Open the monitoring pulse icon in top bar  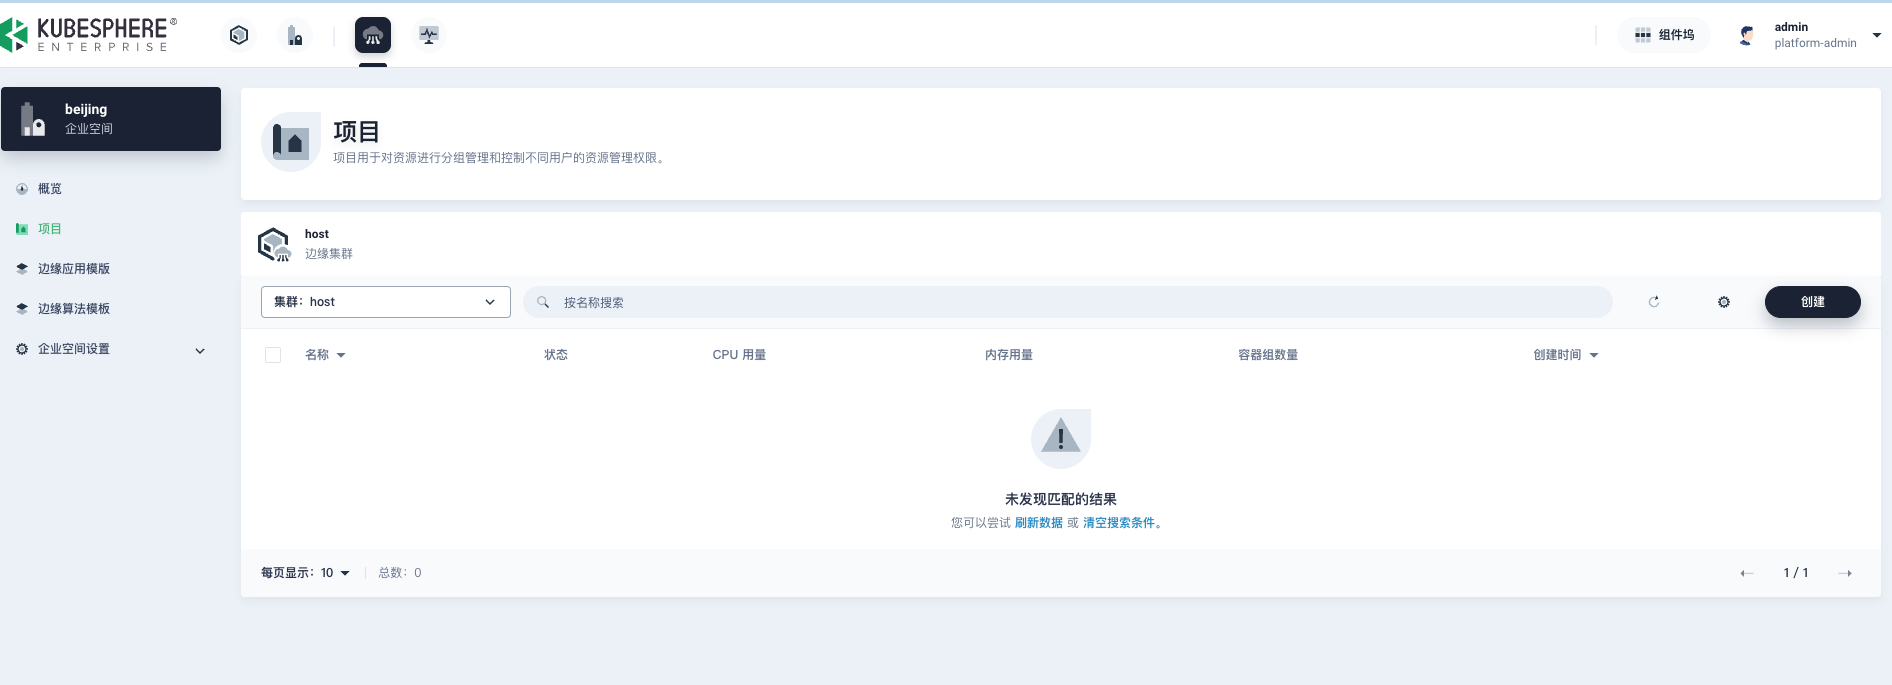tap(429, 35)
